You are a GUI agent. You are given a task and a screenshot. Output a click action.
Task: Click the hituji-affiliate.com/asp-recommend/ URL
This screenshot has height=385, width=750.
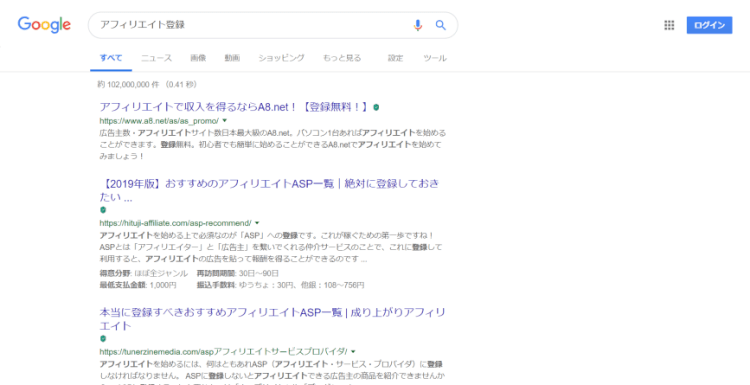click(x=176, y=223)
